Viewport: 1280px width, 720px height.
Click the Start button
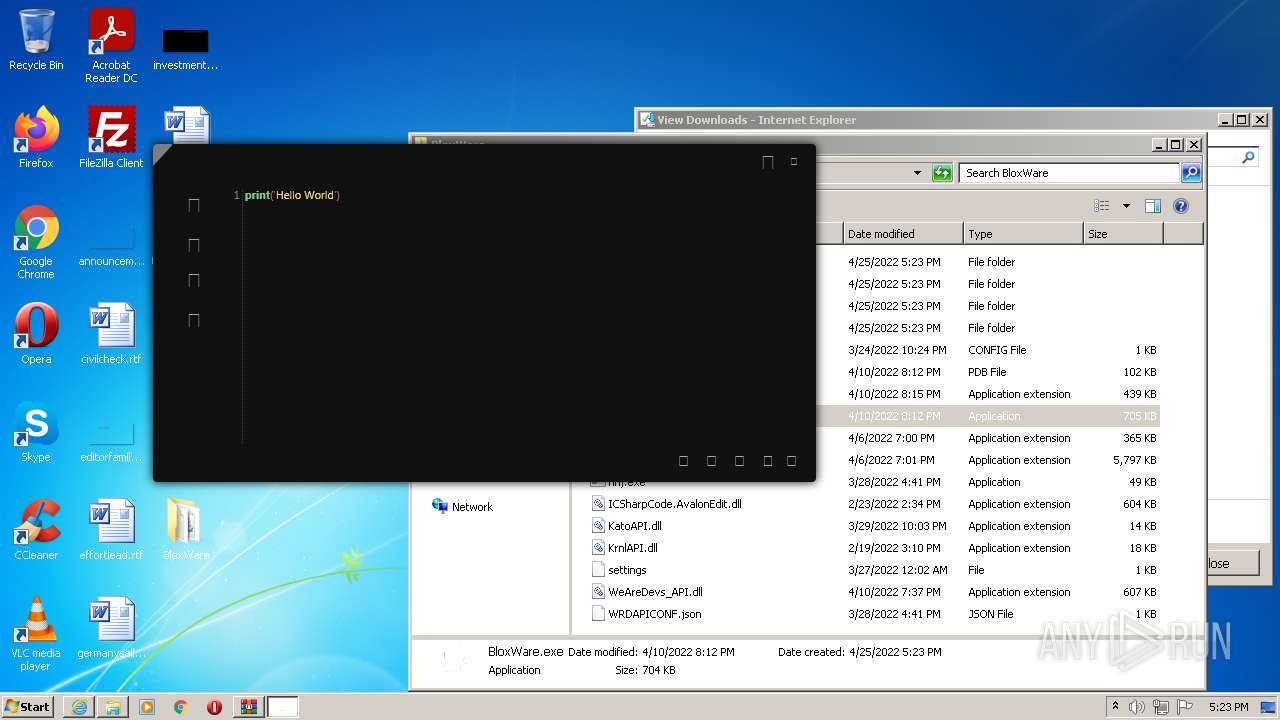(x=28, y=707)
